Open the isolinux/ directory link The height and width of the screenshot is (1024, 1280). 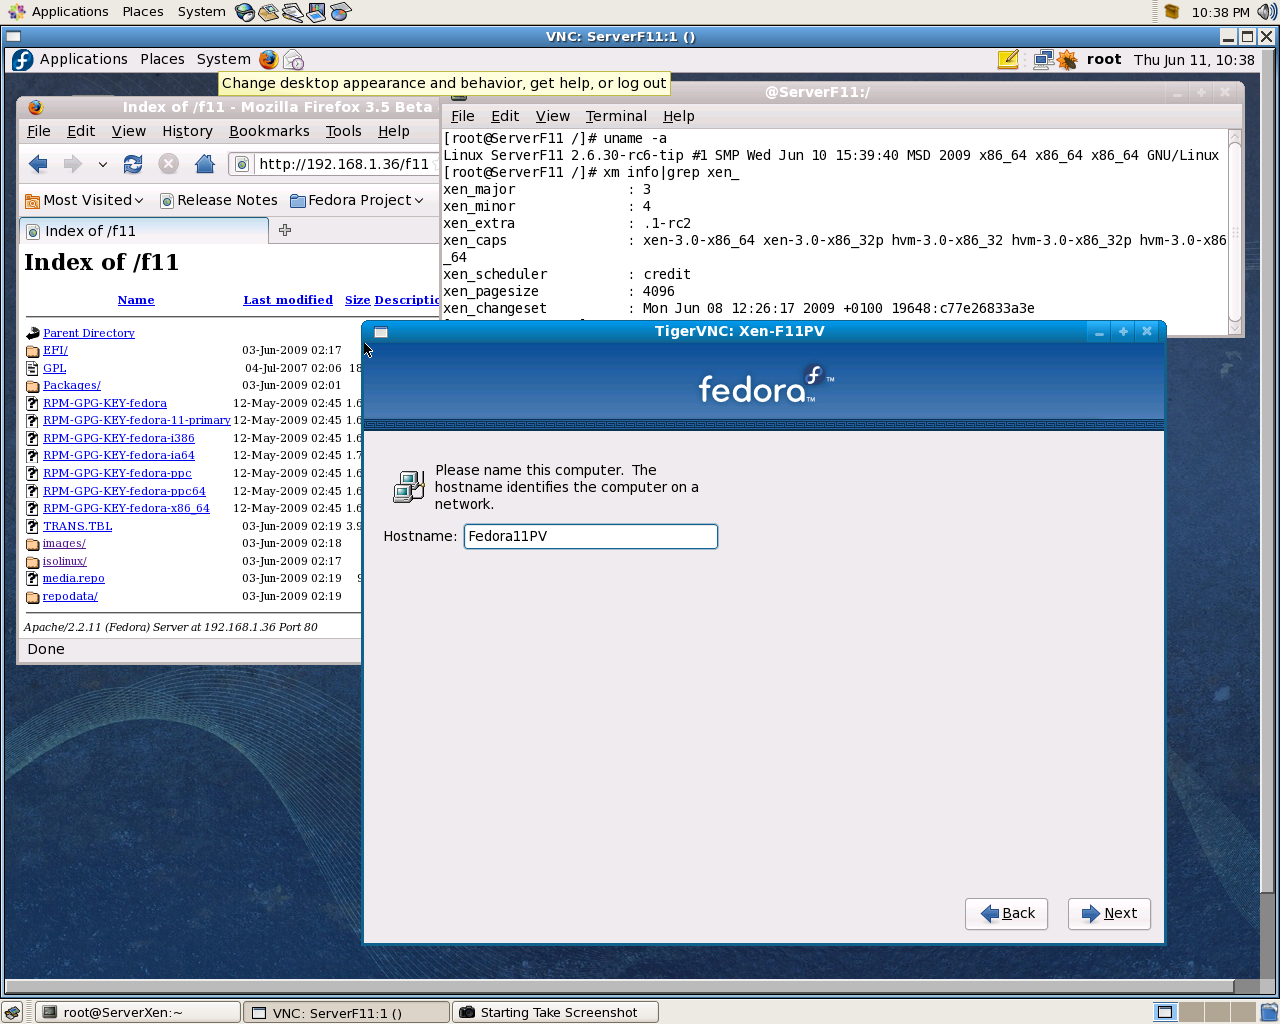pyautogui.click(x=65, y=561)
